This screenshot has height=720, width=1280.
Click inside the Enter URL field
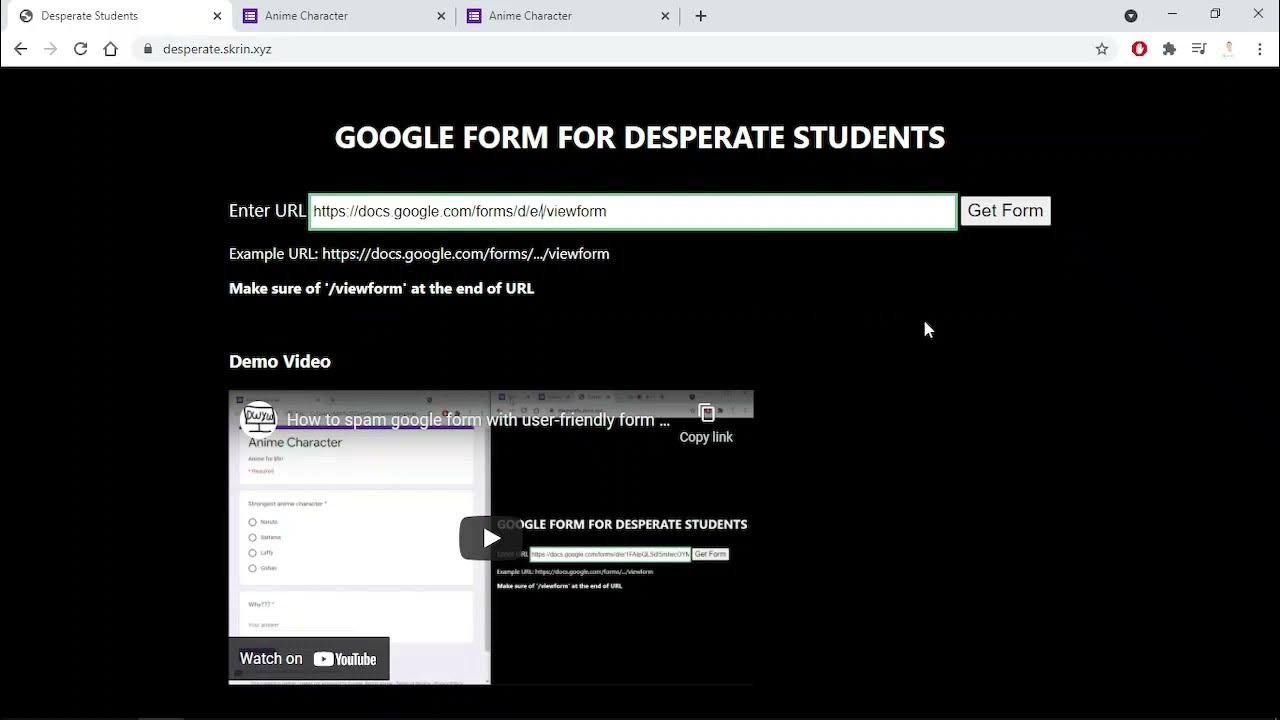632,212
